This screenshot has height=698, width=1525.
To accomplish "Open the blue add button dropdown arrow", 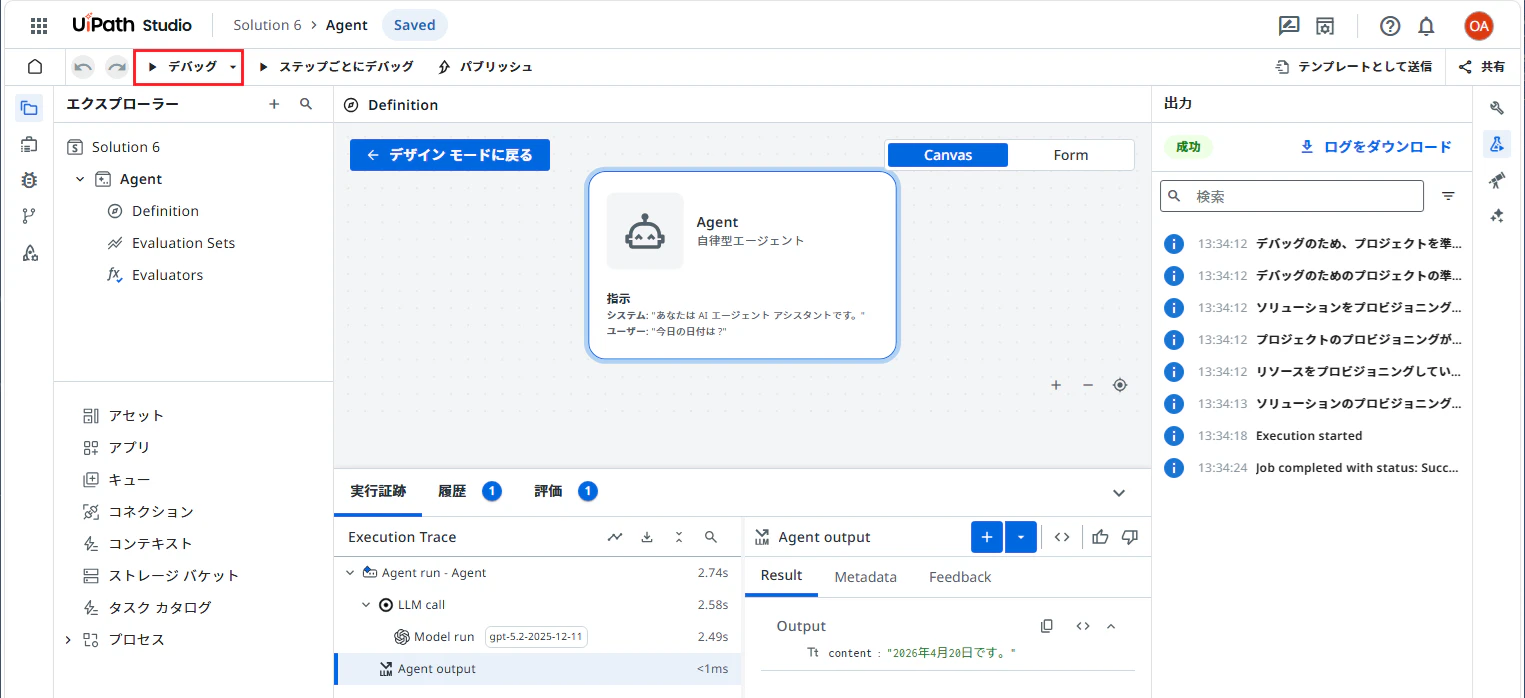I will coord(1020,537).
